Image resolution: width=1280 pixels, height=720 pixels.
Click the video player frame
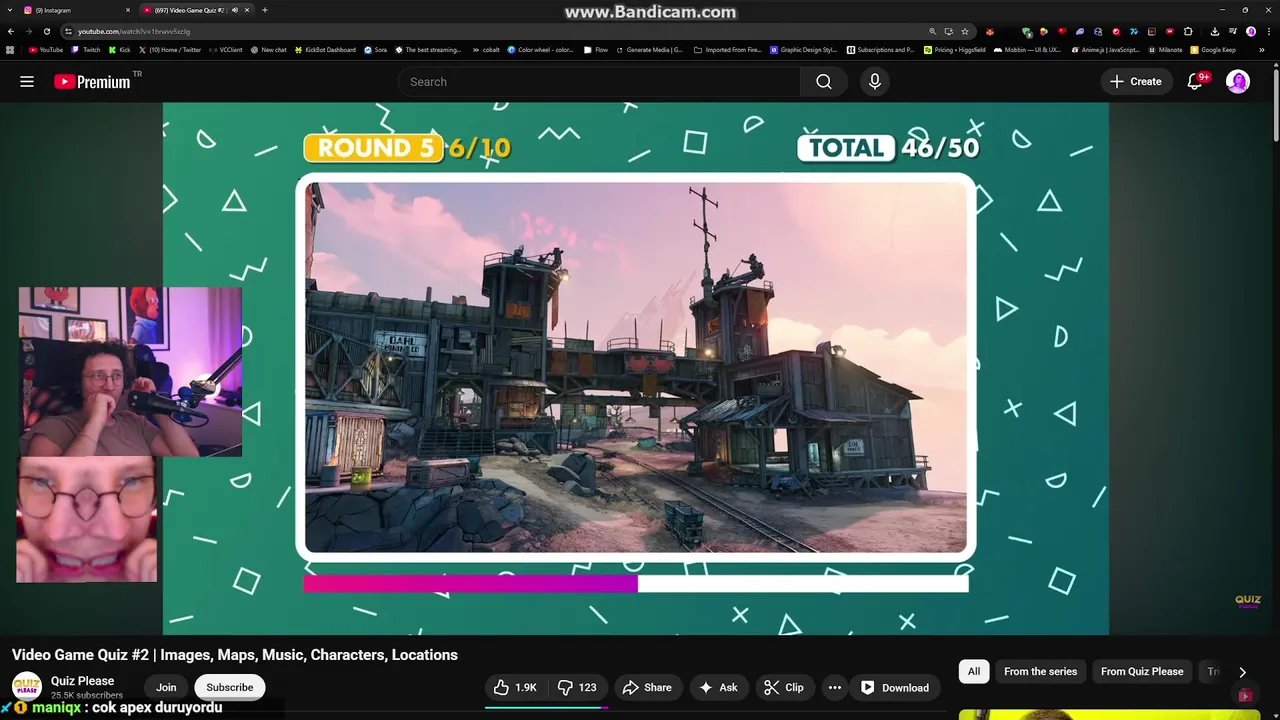point(636,368)
